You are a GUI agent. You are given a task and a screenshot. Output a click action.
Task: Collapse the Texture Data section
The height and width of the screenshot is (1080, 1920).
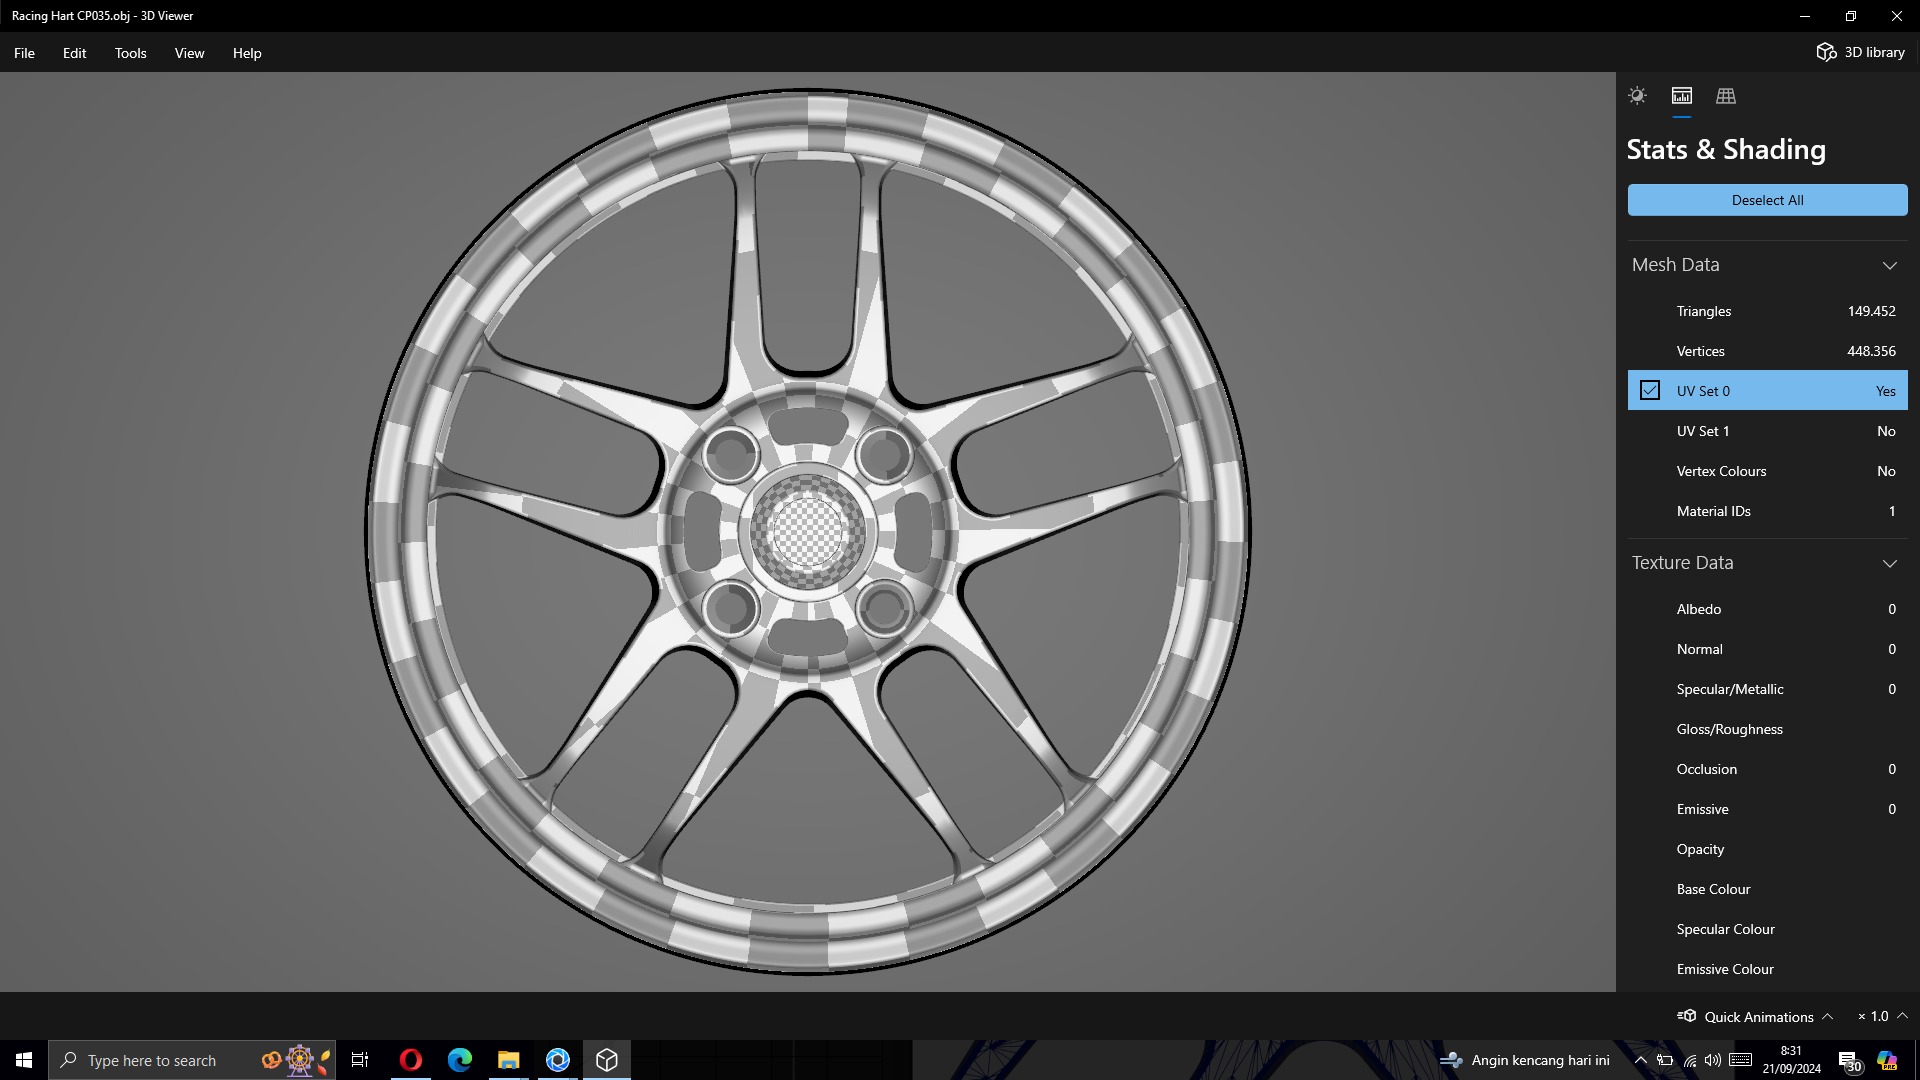1889,563
